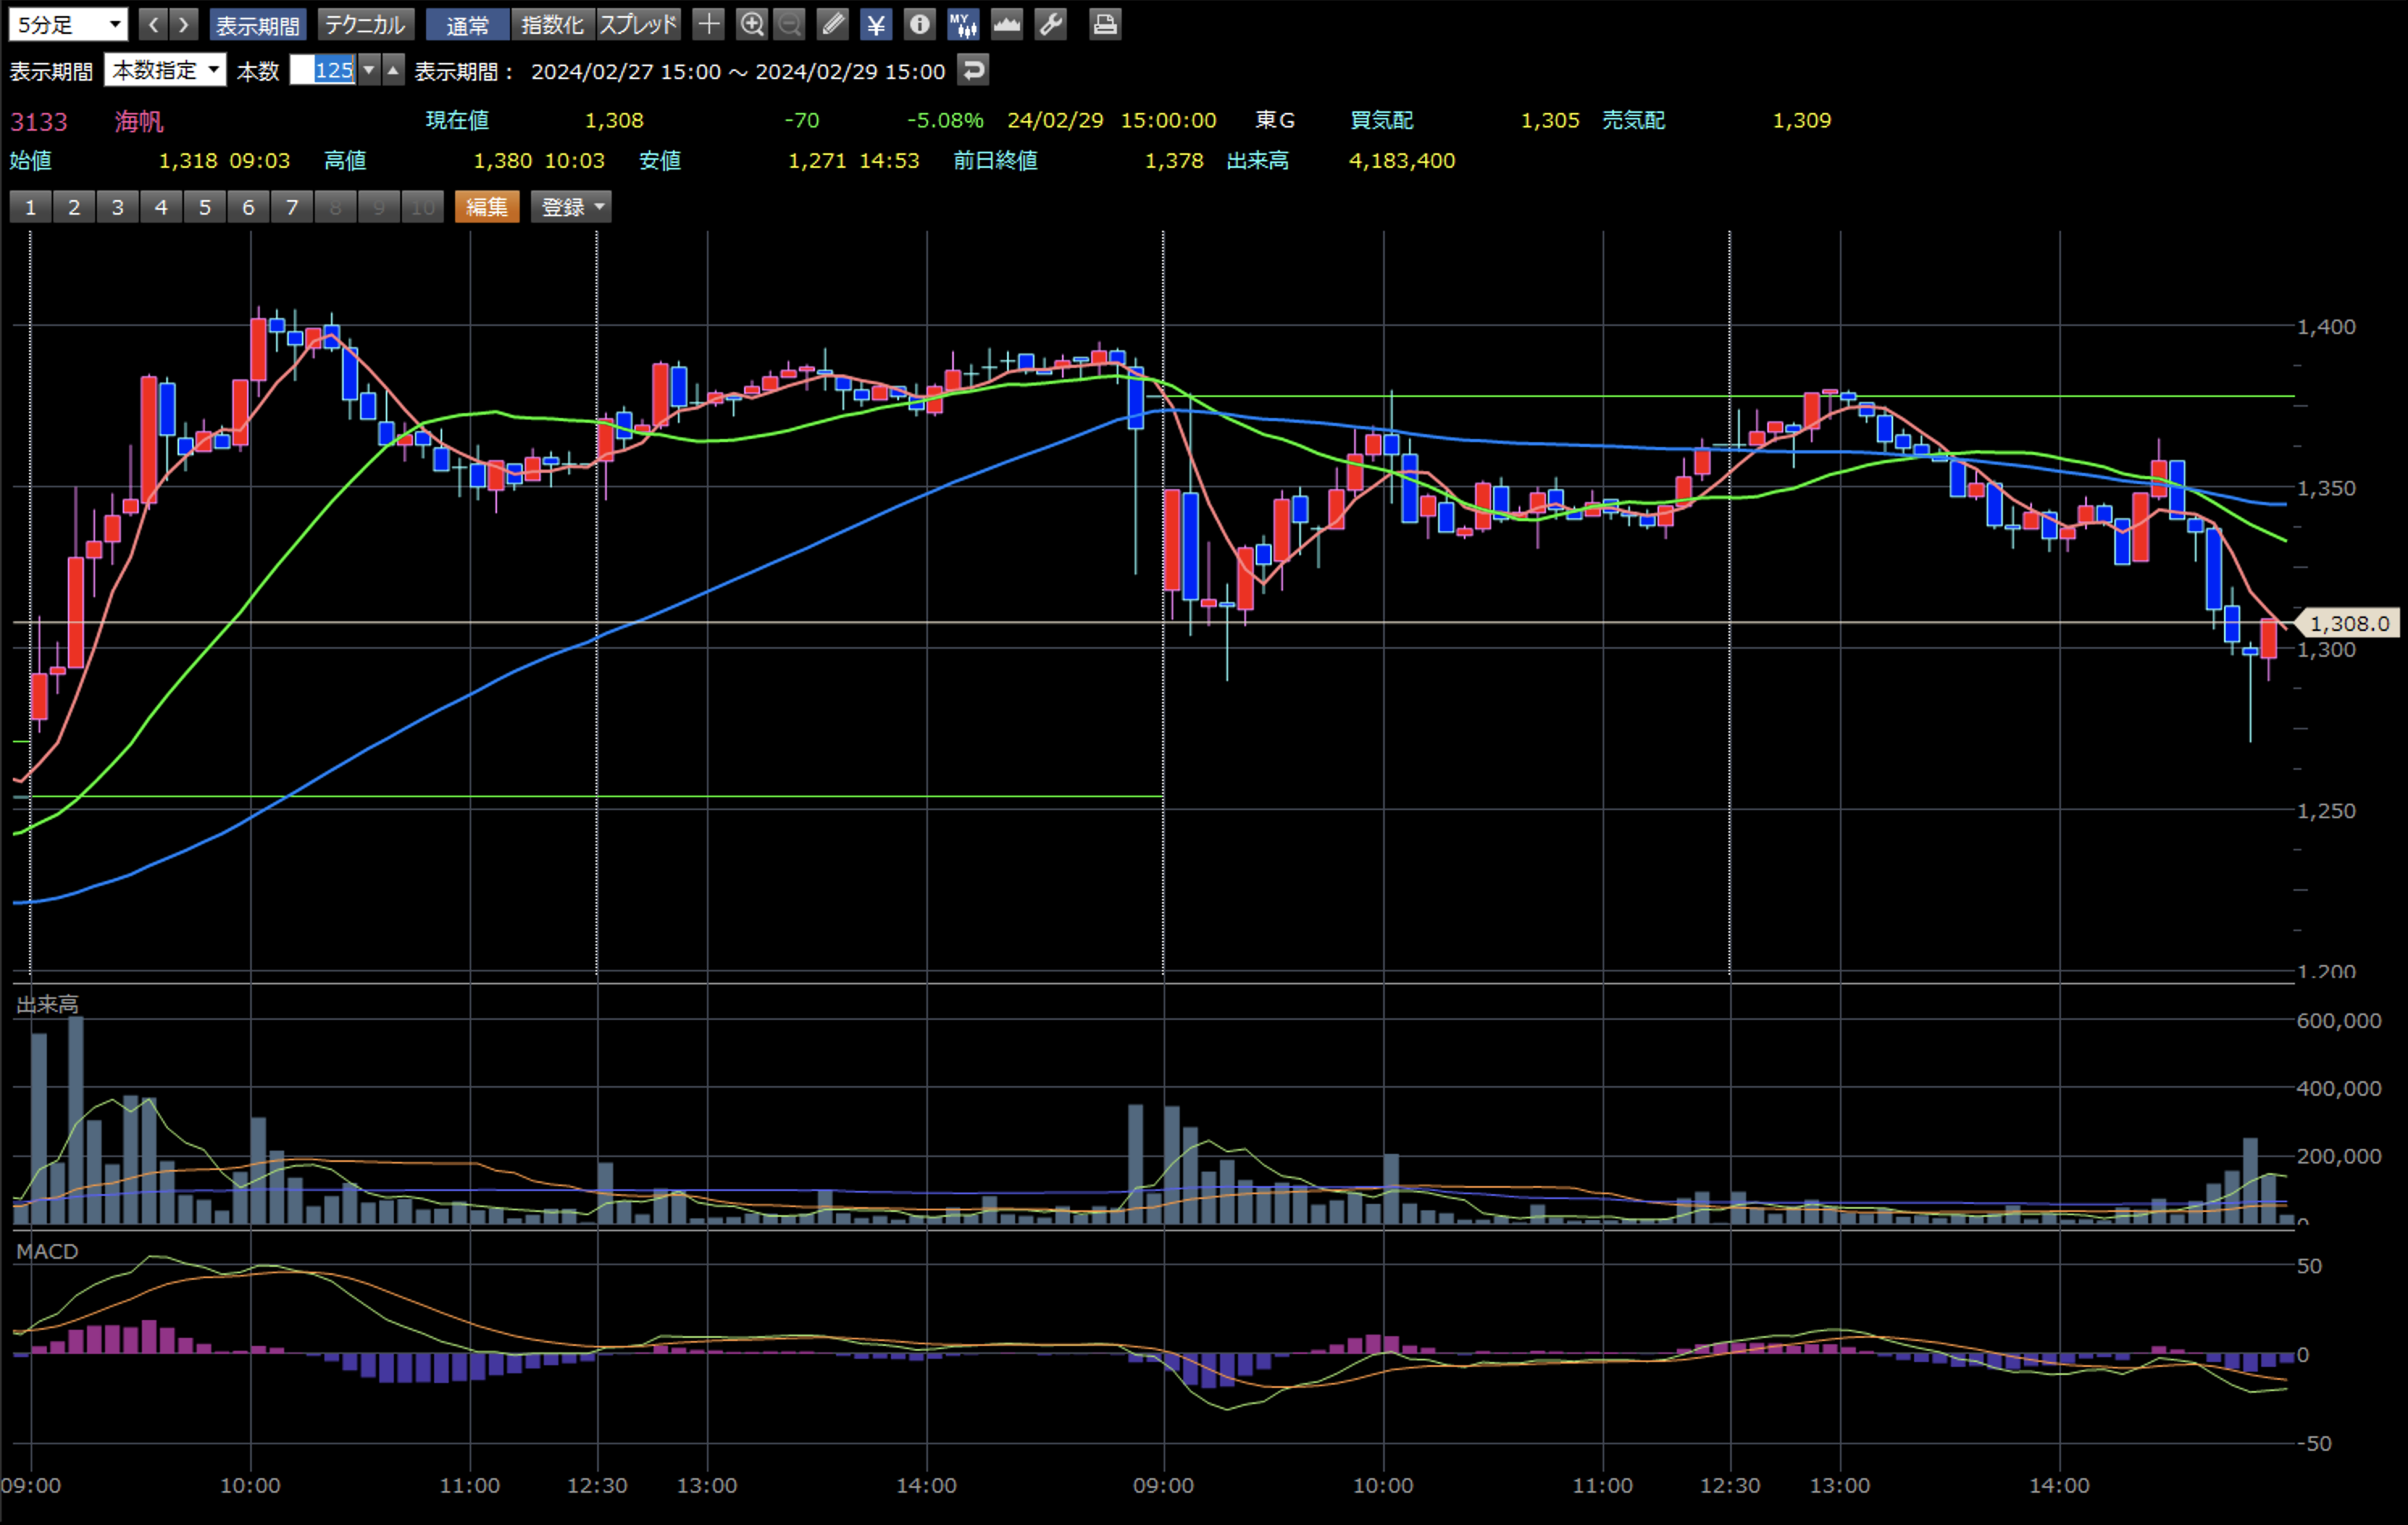
Task: Toggle the 表示期間 toolbar button
Action: pyautogui.click(x=258, y=24)
